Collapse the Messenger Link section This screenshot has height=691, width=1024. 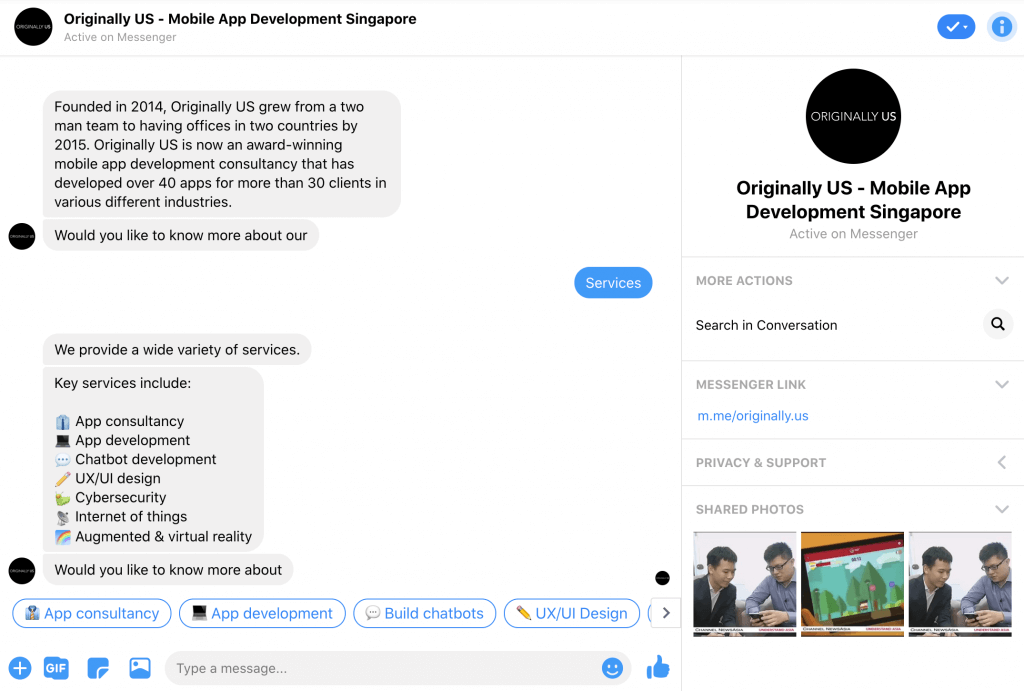pyautogui.click(x=1002, y=385)
